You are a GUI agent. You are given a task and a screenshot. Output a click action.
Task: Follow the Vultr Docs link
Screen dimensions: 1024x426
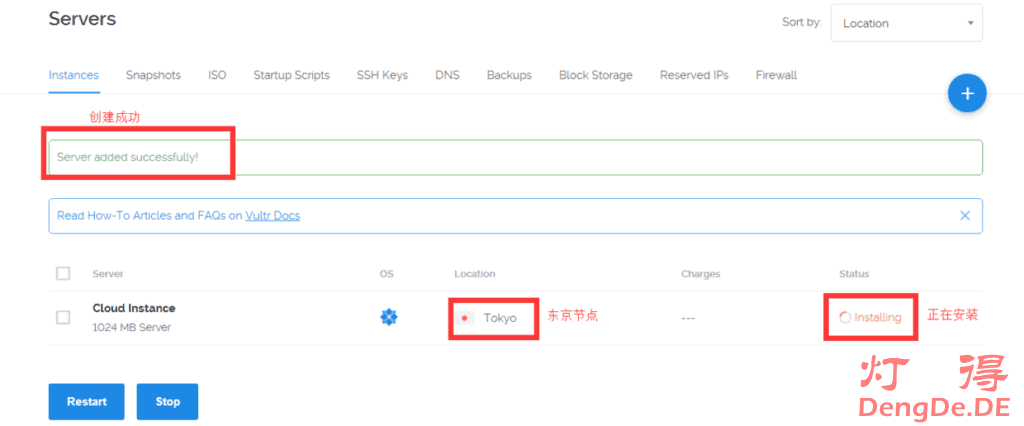[272, 215]
